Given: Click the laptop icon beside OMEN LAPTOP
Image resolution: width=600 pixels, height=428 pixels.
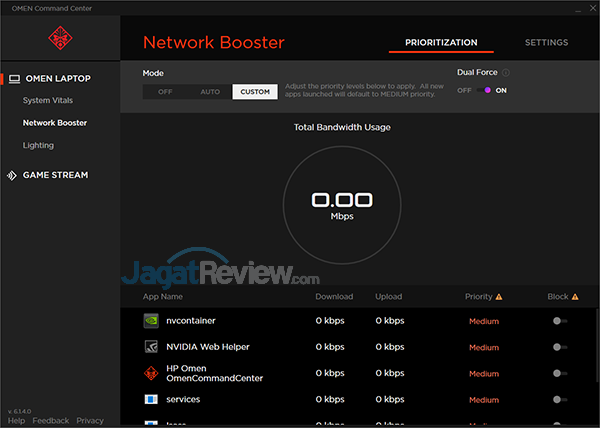Looking at the screenshot, I should tap(14, 79).
